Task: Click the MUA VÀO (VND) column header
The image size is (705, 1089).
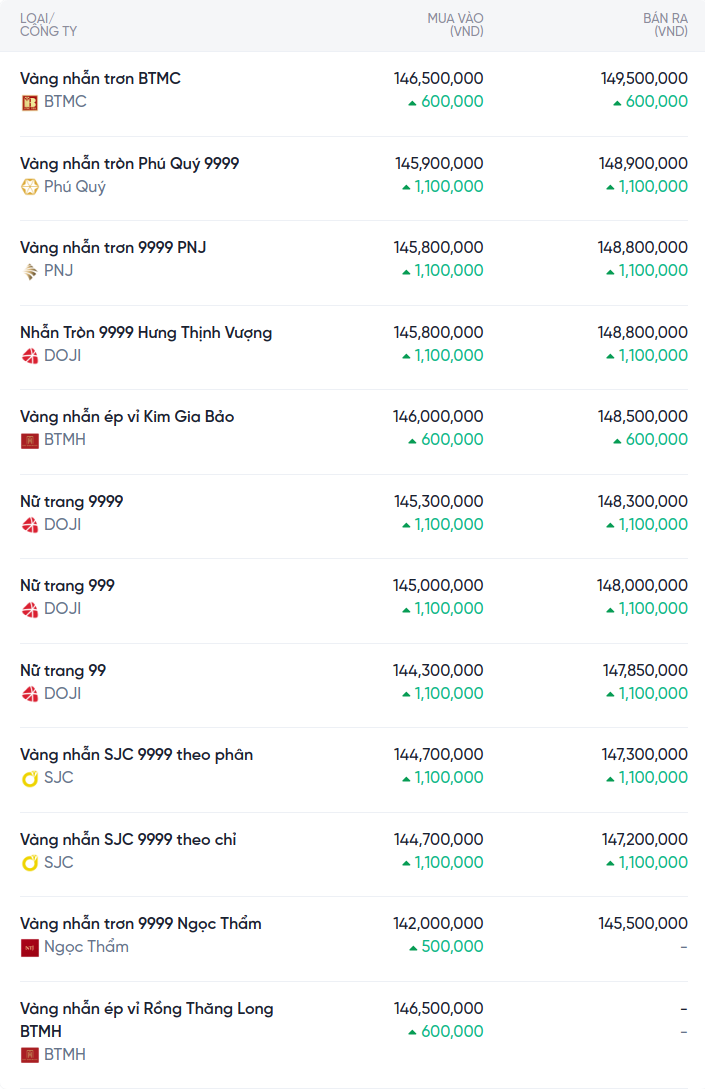Action: [455, 25]
